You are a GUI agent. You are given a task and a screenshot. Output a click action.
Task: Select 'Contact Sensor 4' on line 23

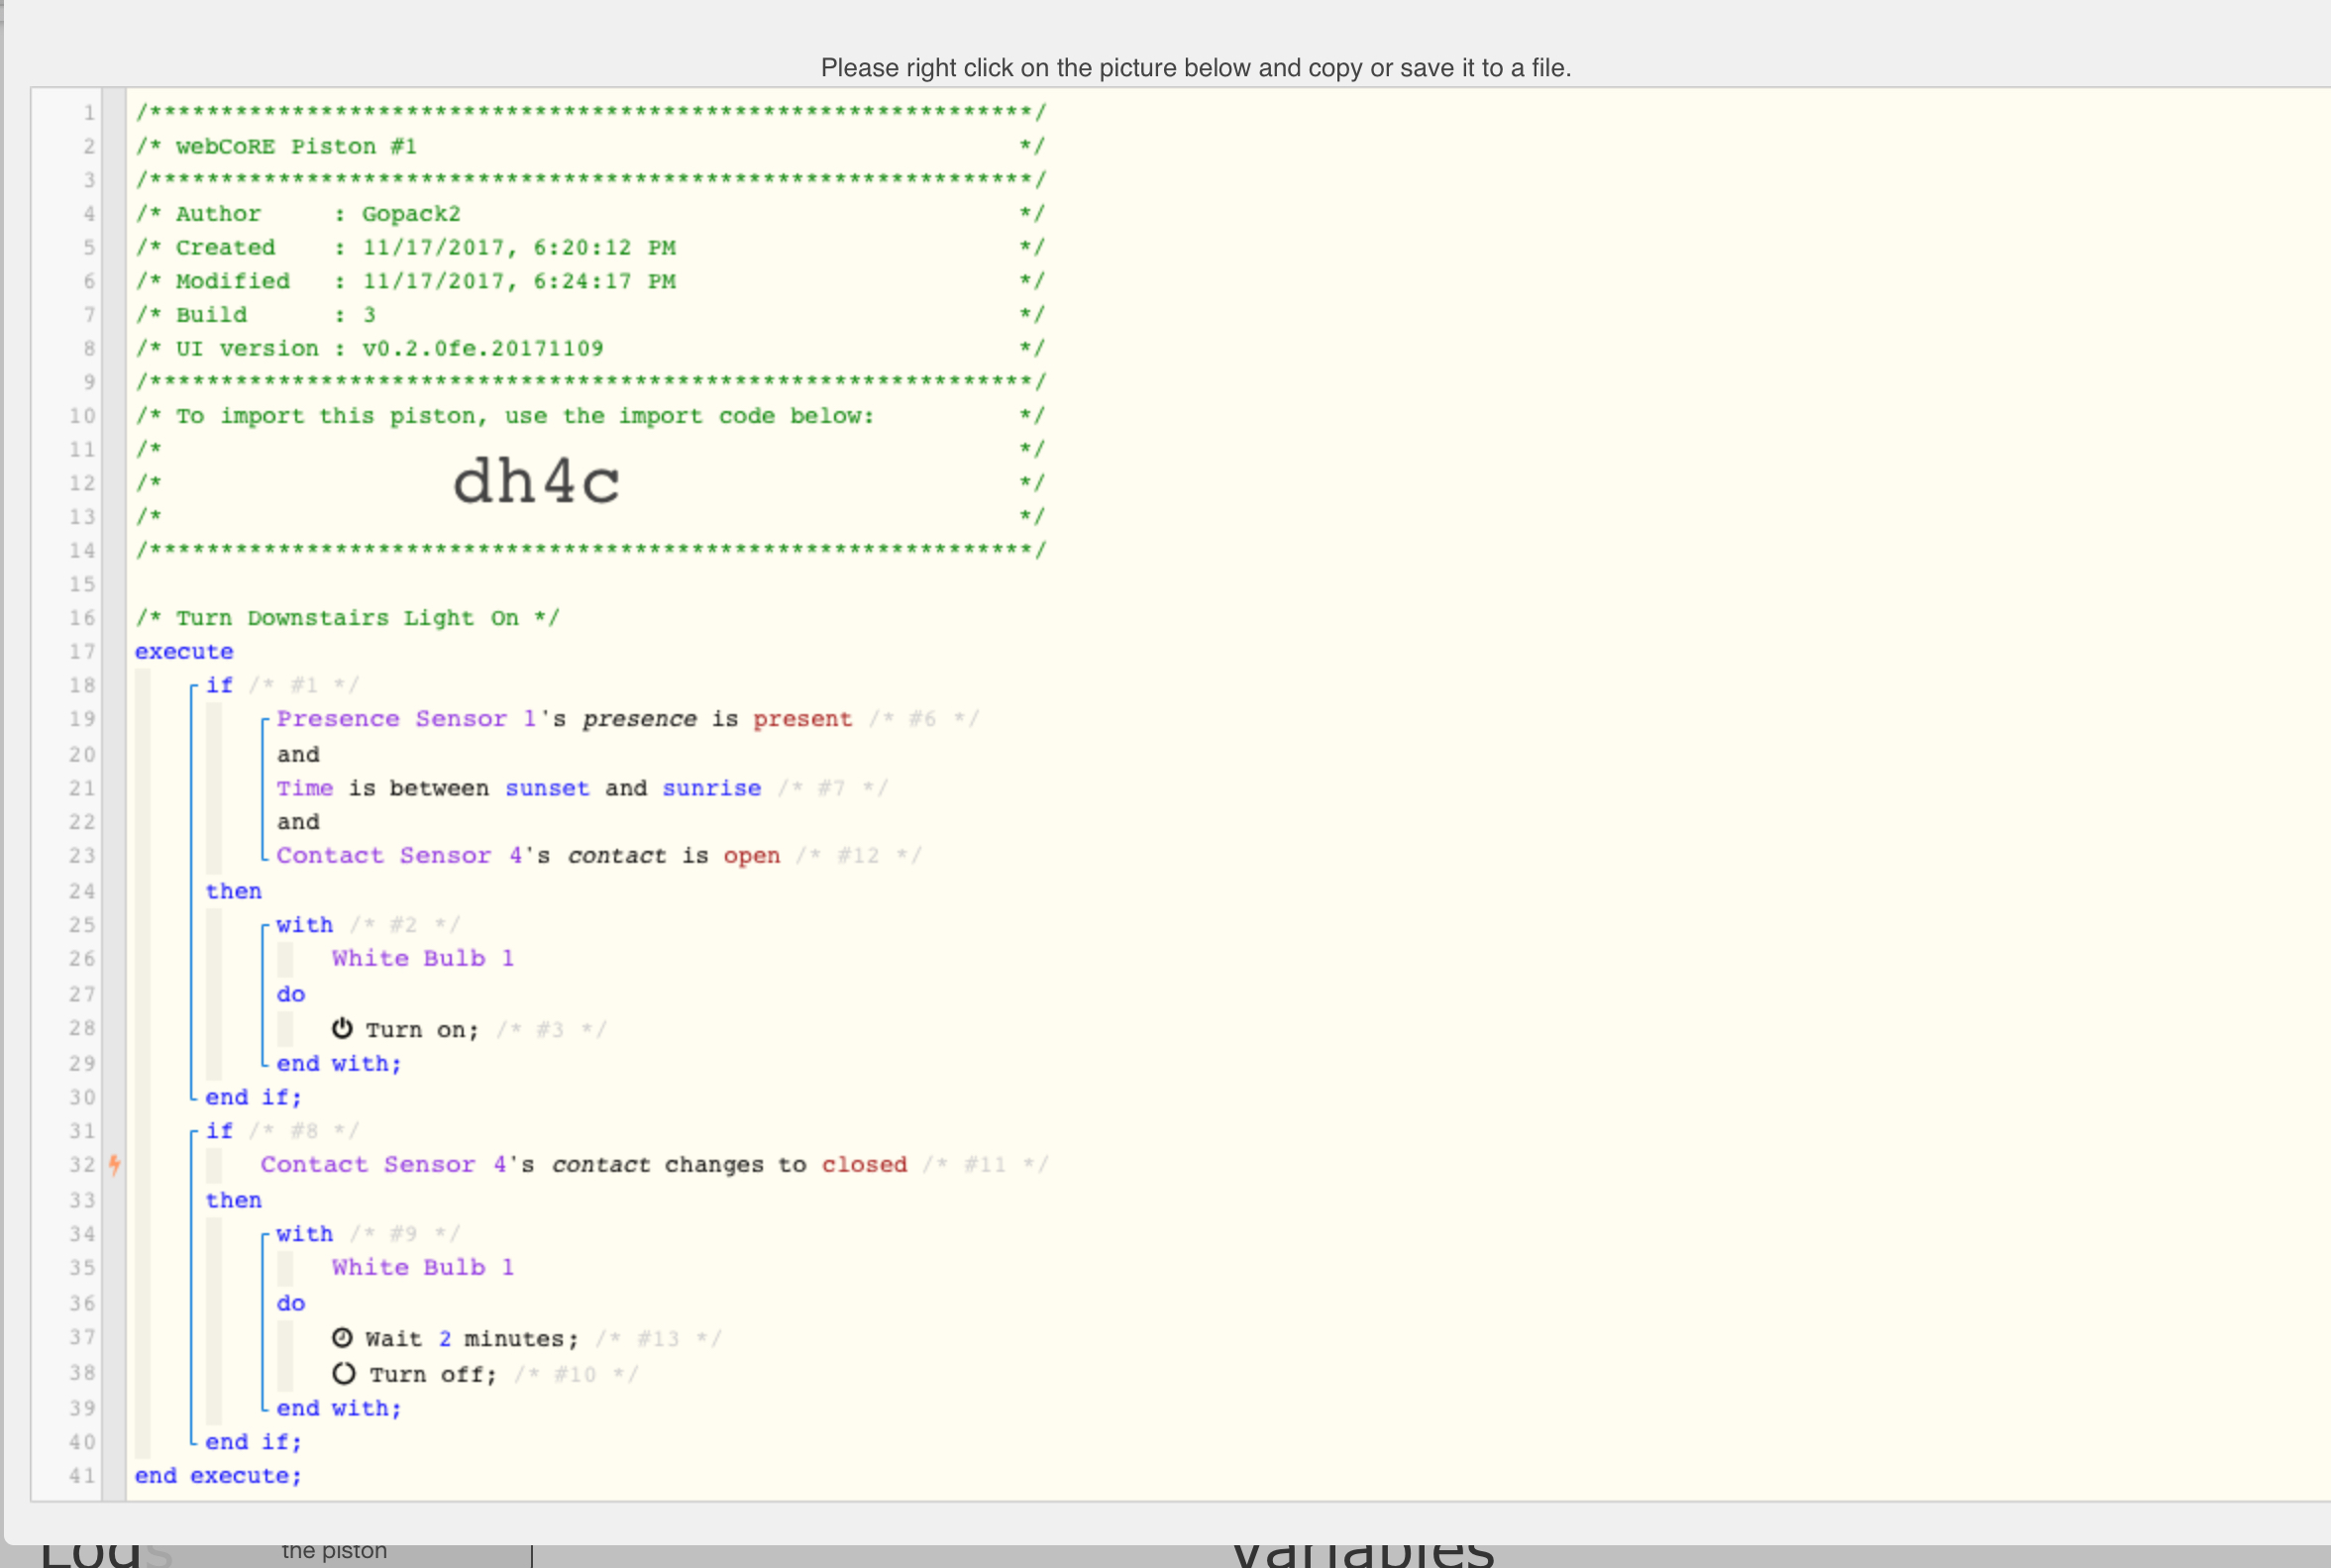(399, 856)
